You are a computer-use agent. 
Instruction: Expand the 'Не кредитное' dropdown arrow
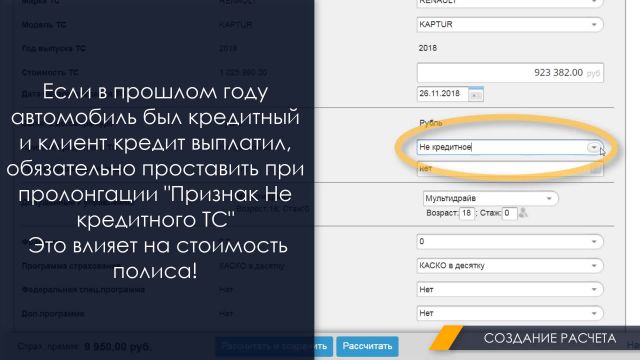click(594, 147)
